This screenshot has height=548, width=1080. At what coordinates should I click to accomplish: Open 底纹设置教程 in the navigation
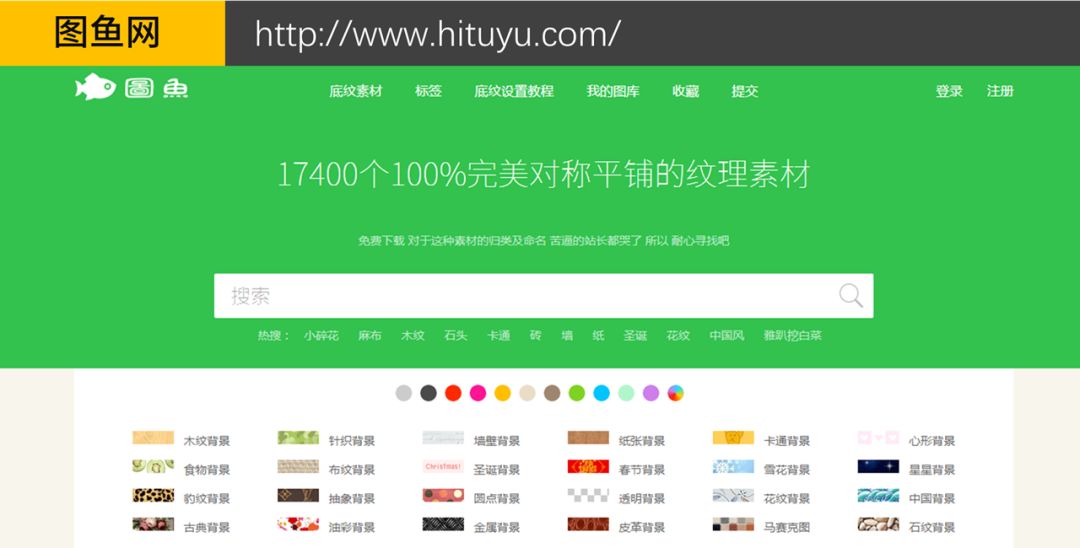pyautogui.click(x=514, y=91)
